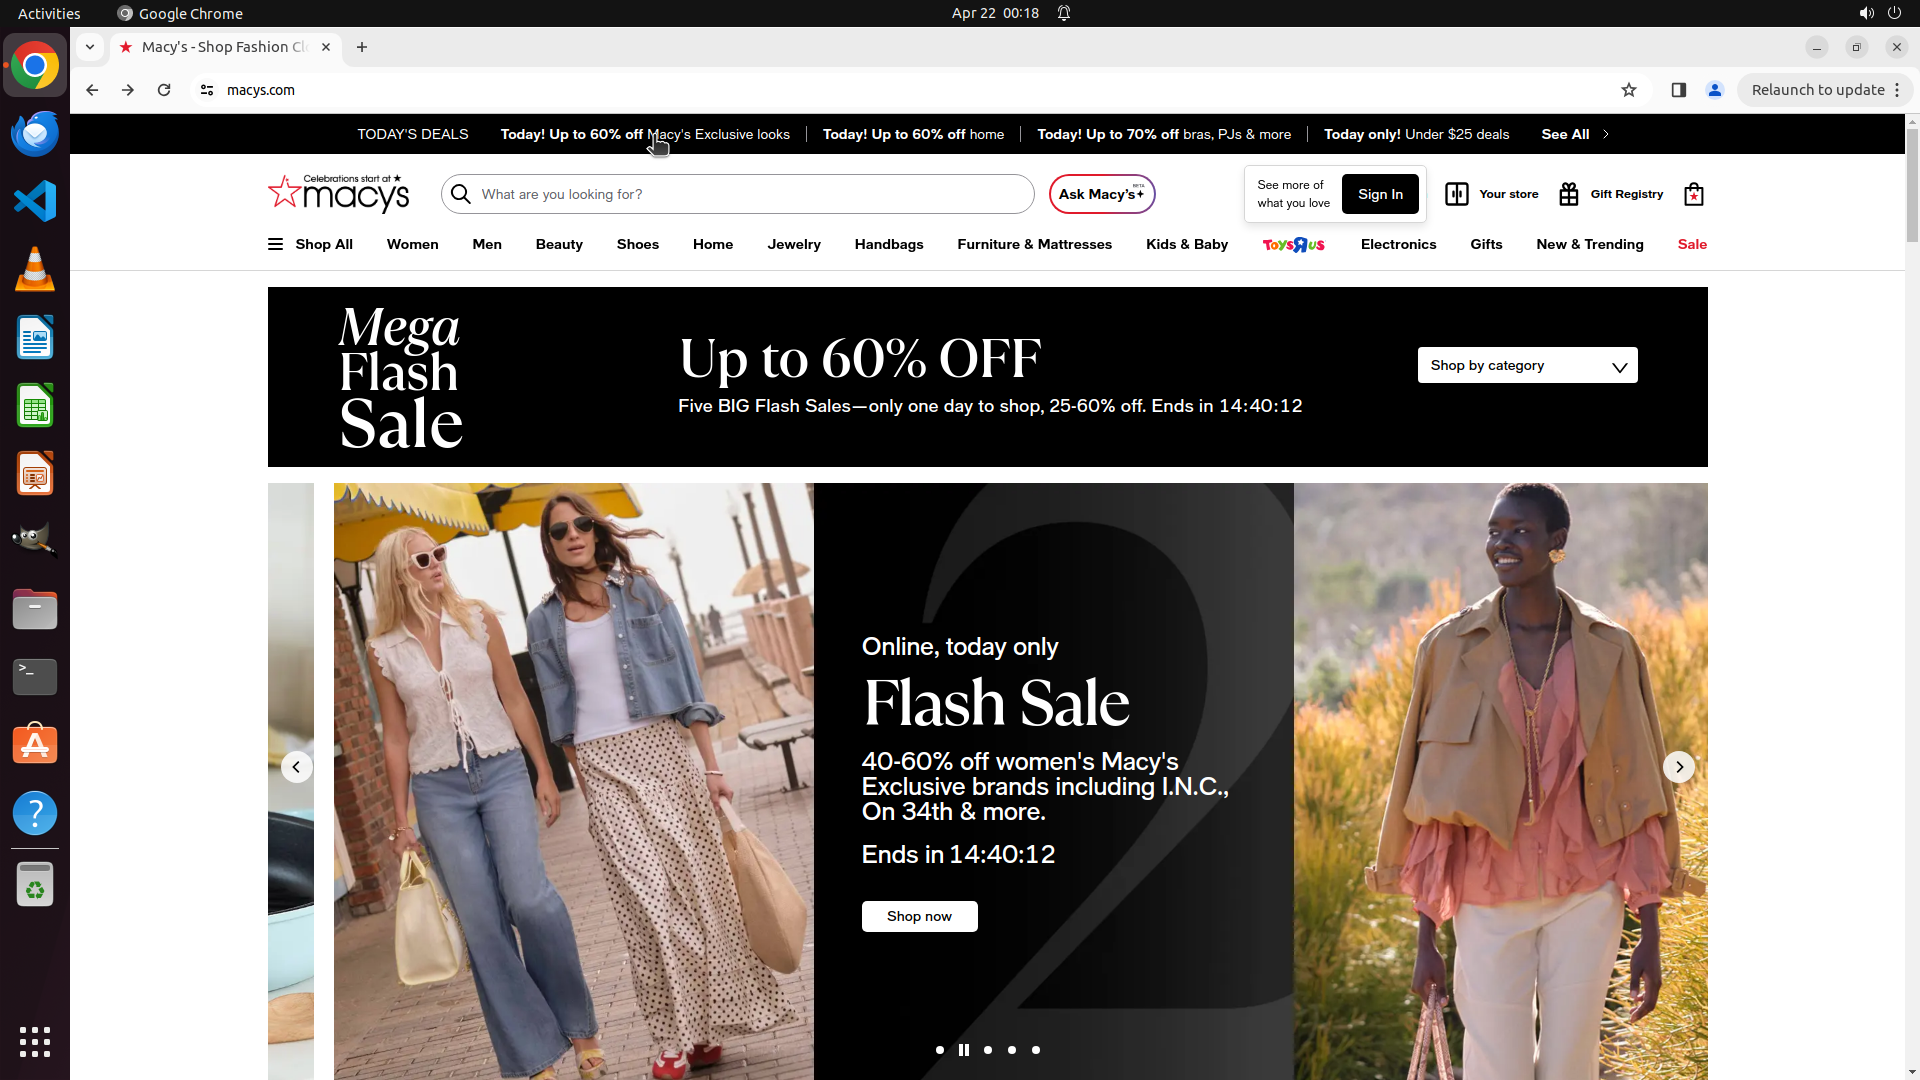Open the Shop All hamburger menu
Viewport: 1920px width, 1080px height.
coord(275,244)
